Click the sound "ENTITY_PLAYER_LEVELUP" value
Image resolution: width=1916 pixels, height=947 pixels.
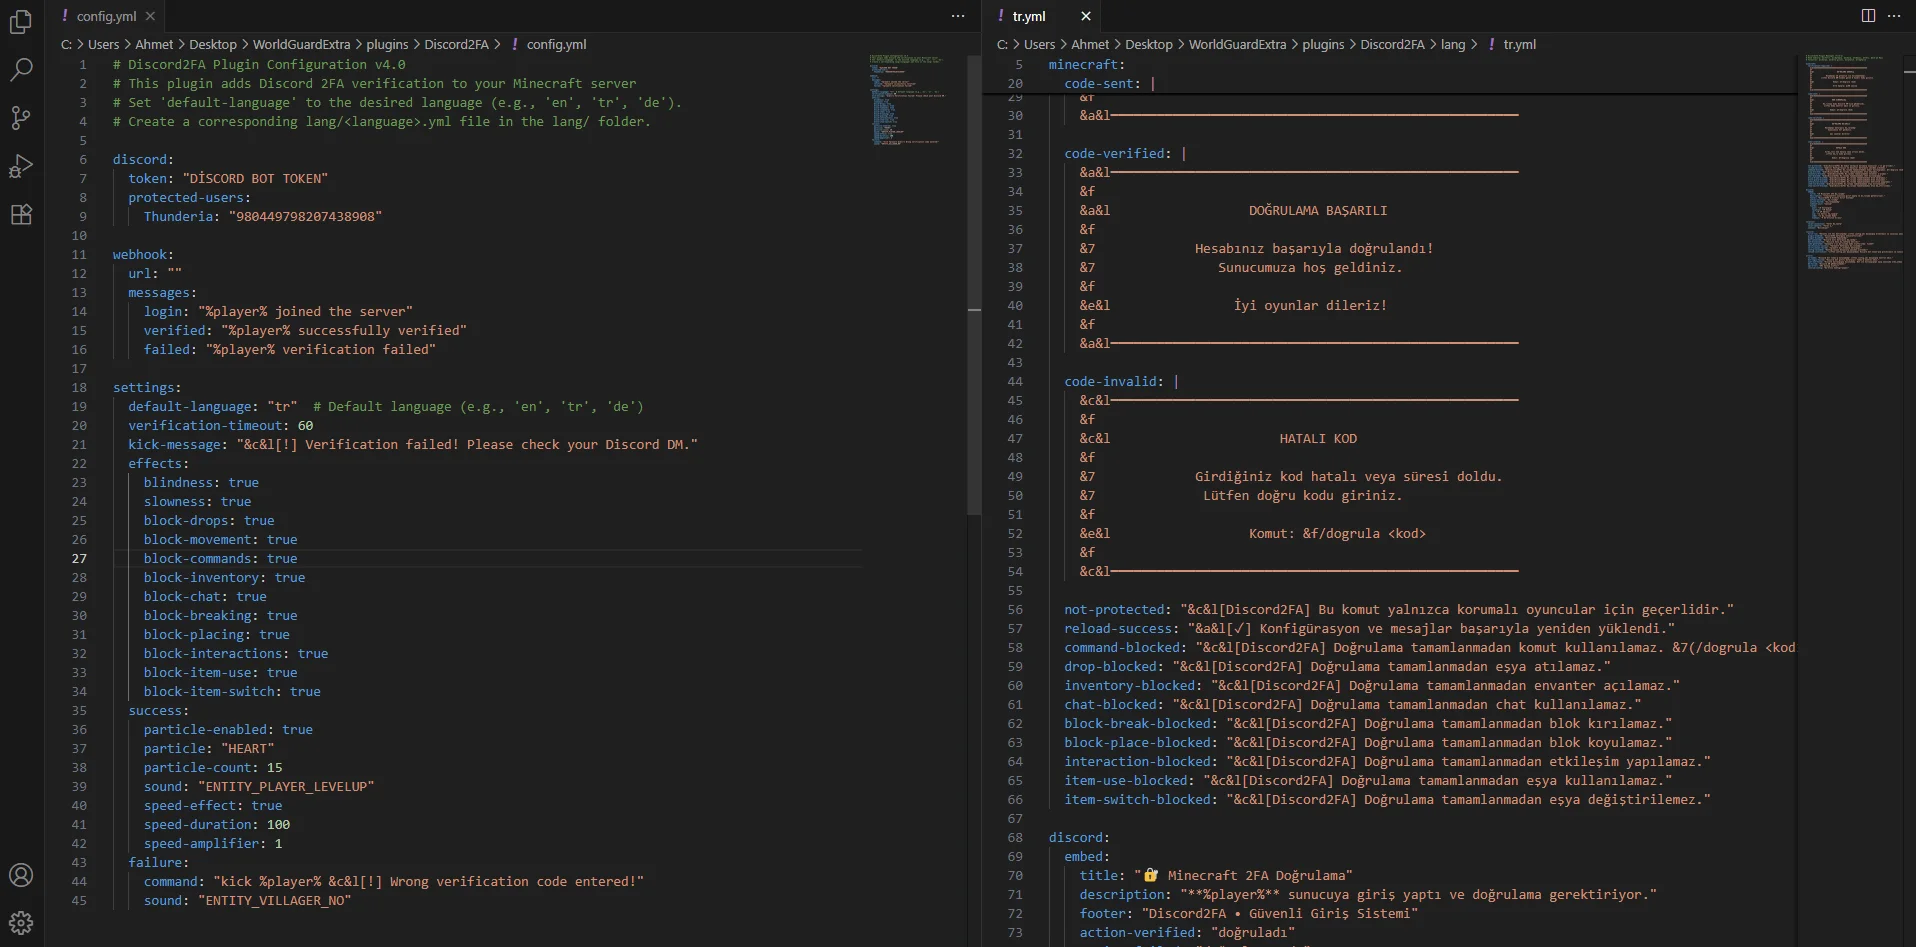click(x=286, y=786)
